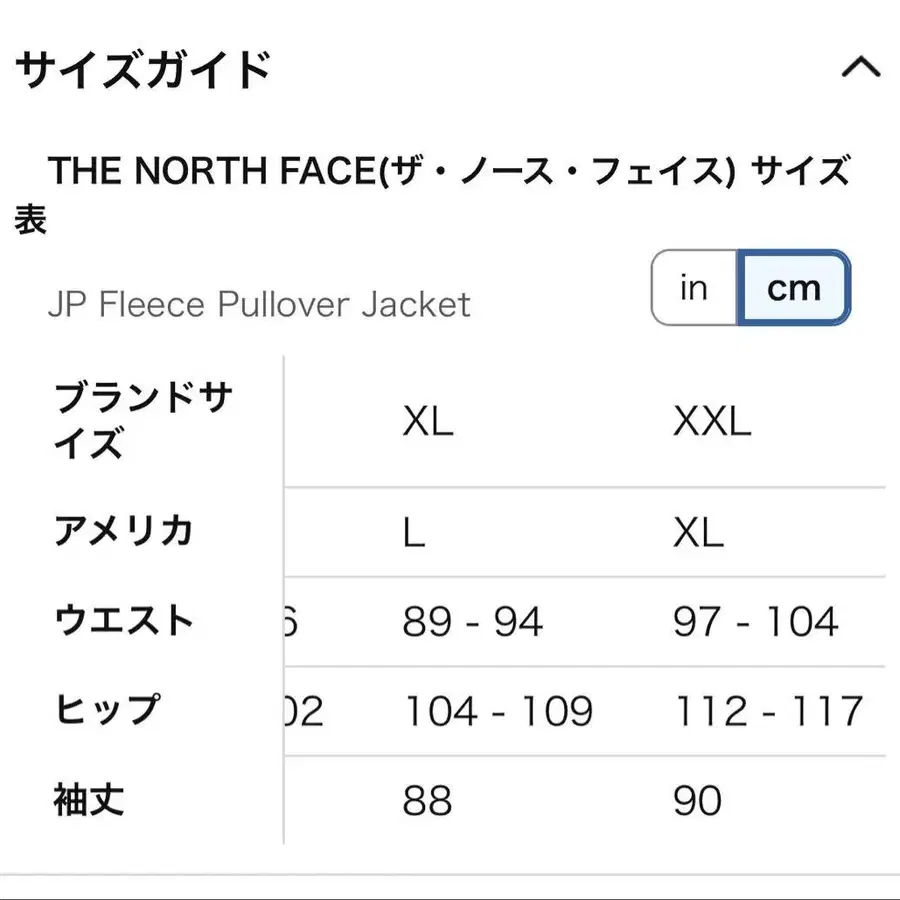This screenshot has height=900, width=900.
Task: Select the アメリカ row label
Action: tap(123, 531)
